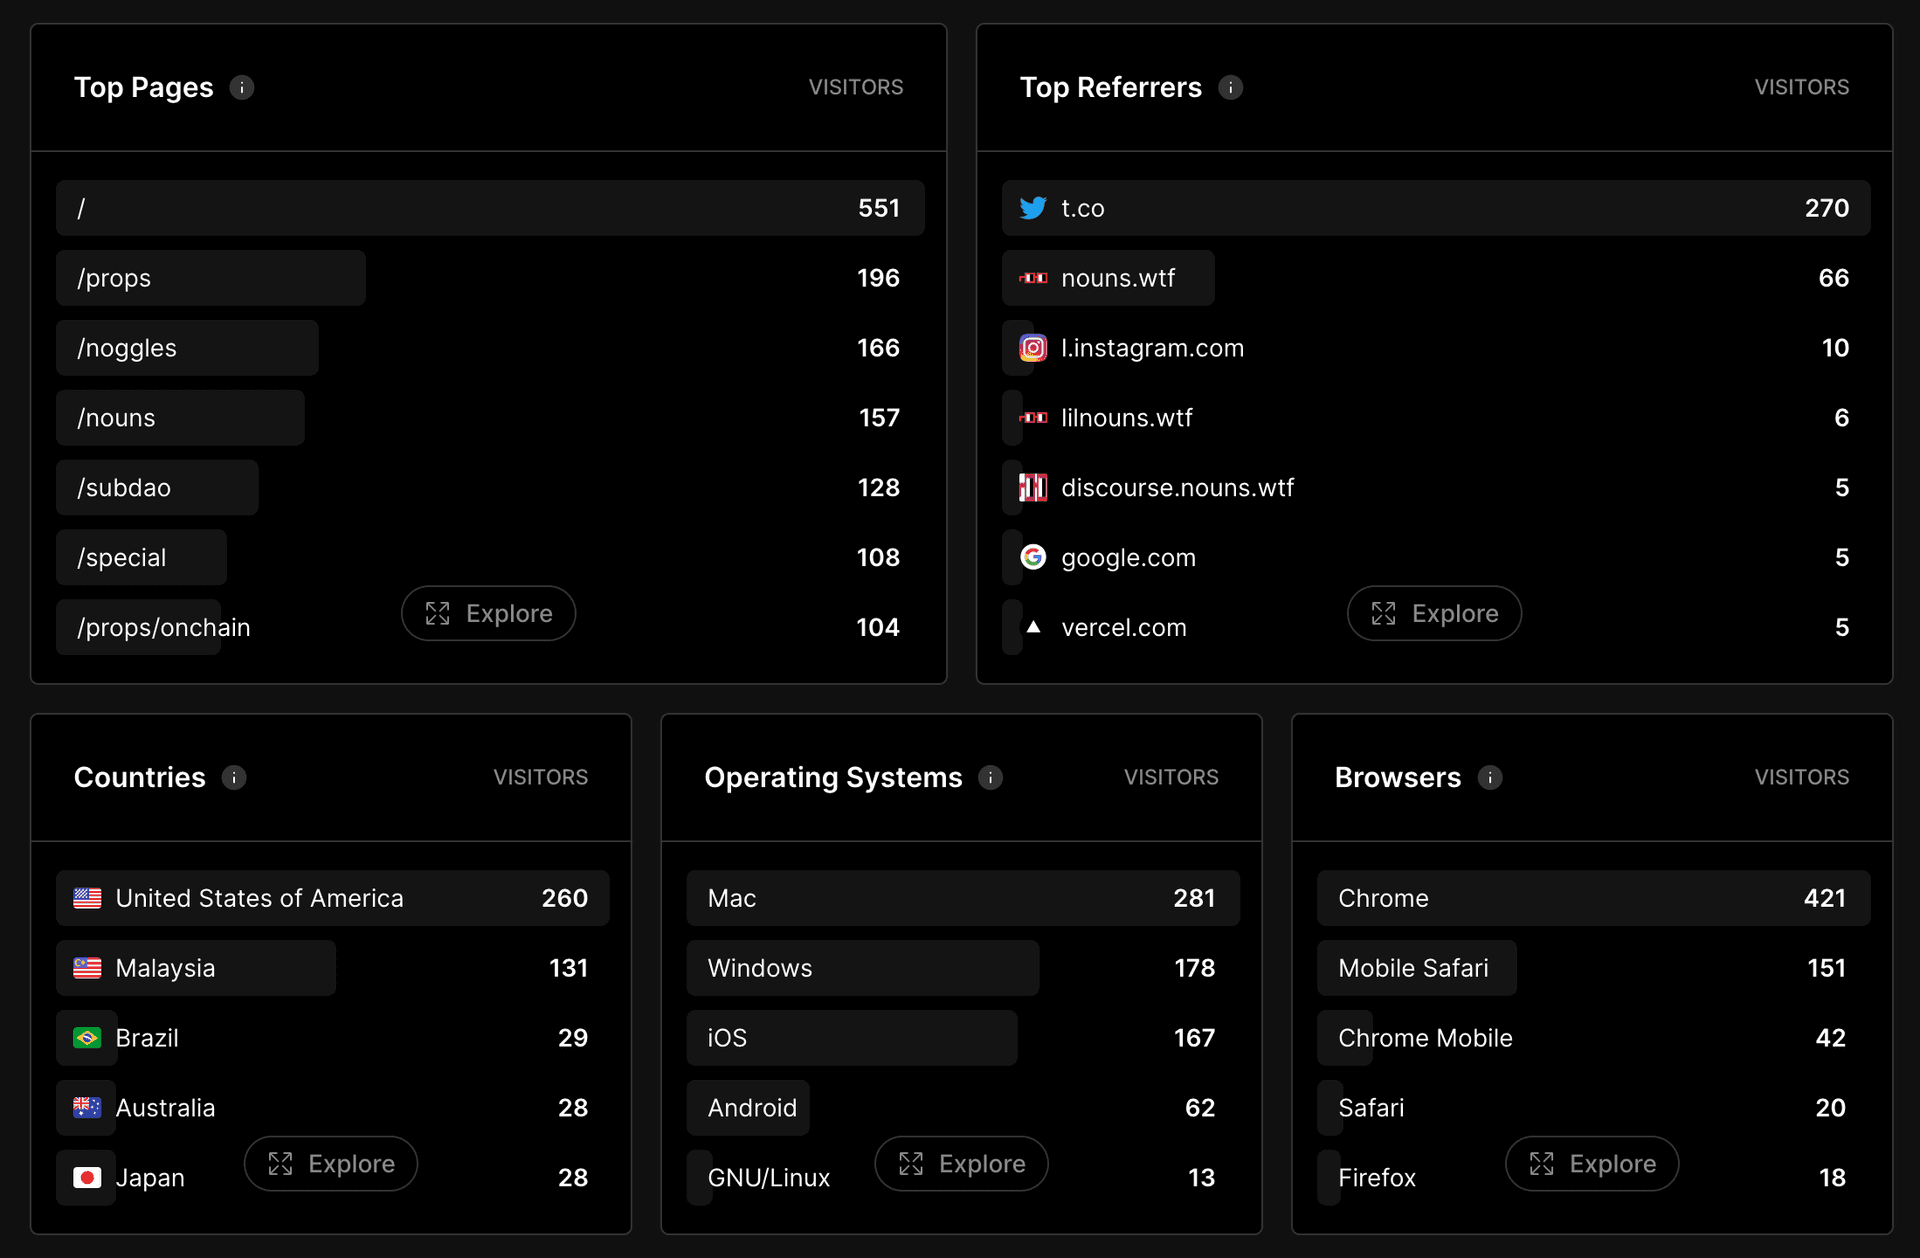Click the Instagram icon beside l.instagram.com
Screen dimensions: 1920x1258
click(1033, 348)
